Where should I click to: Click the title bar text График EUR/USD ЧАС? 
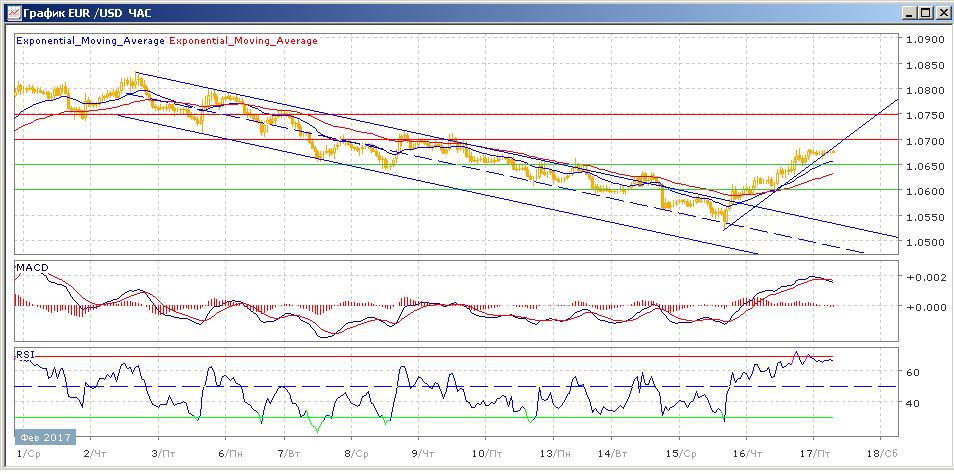click(x=79, y=13)
